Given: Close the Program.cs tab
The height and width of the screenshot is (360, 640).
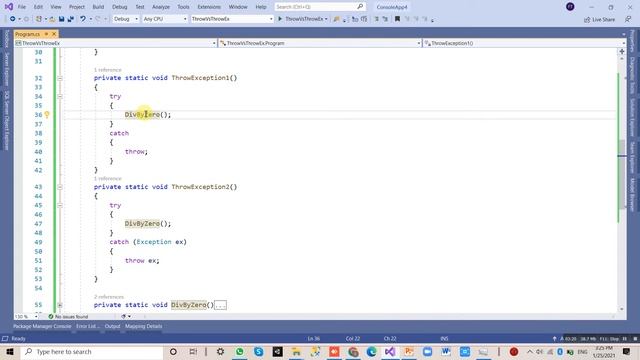Looking at the screenshot, I should point(54,34).
